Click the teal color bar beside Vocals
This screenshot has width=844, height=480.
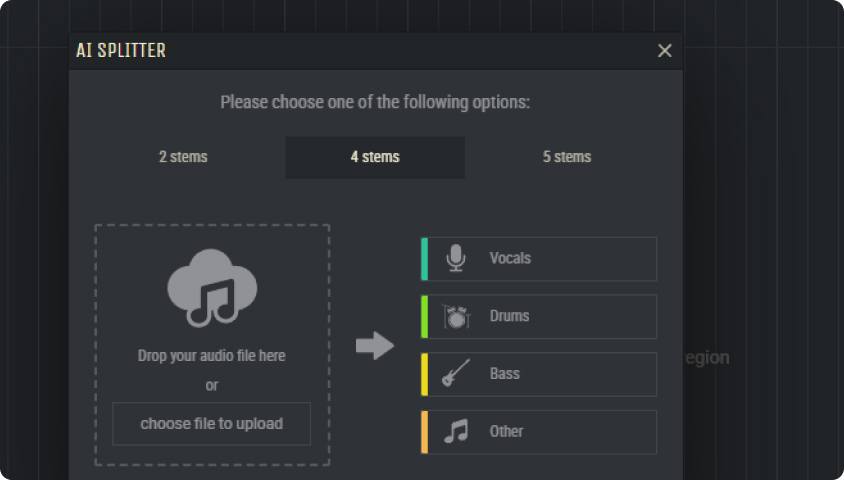click(x=424, y=259)
